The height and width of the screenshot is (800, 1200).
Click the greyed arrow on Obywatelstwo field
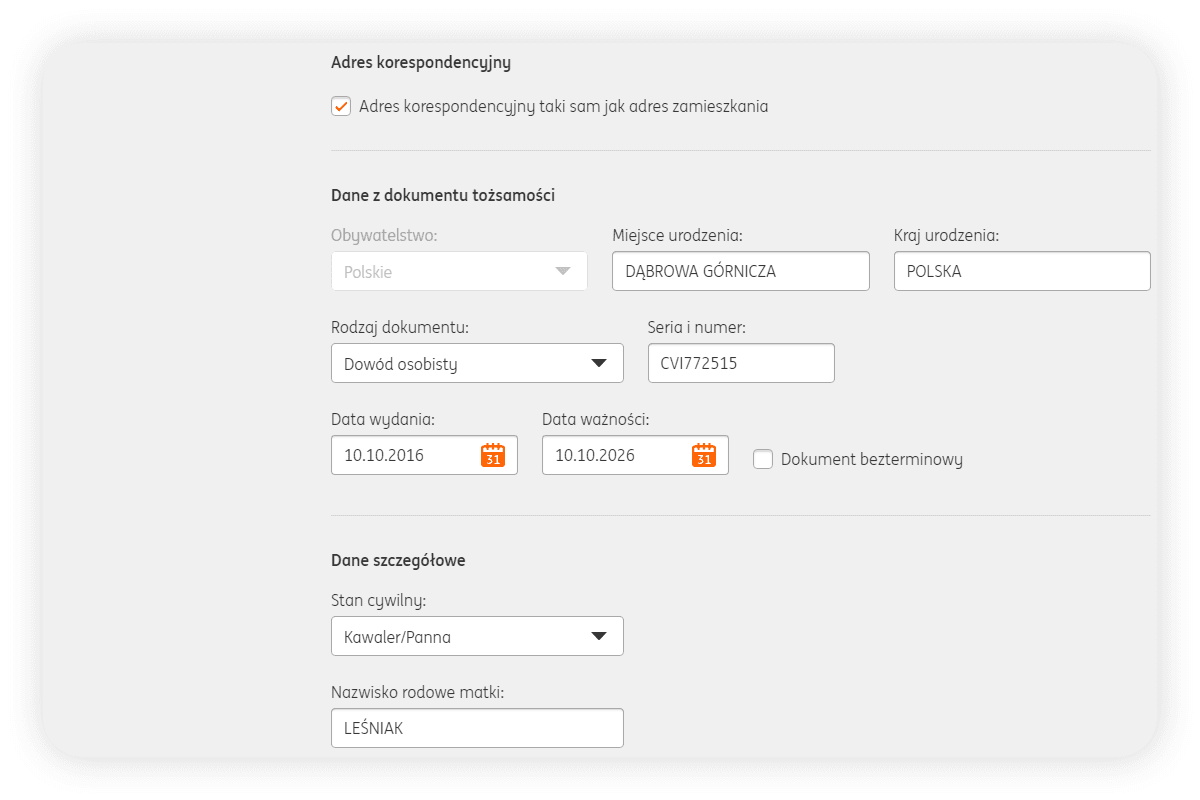pyautogui.click(x=562, y=271)
